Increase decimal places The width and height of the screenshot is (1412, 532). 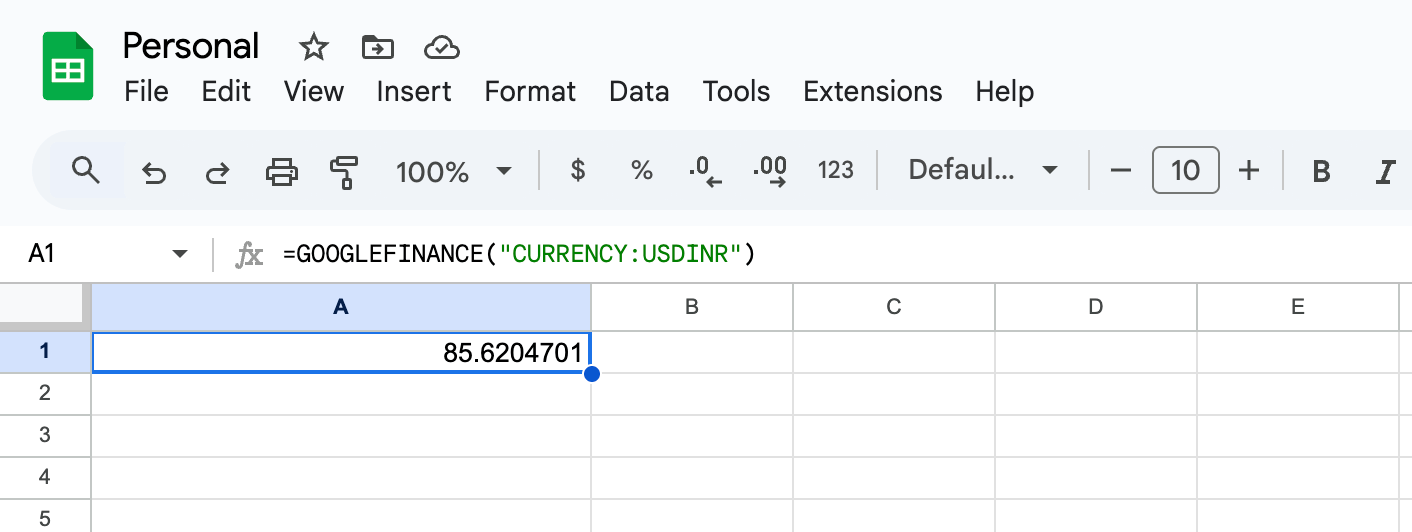769,172
